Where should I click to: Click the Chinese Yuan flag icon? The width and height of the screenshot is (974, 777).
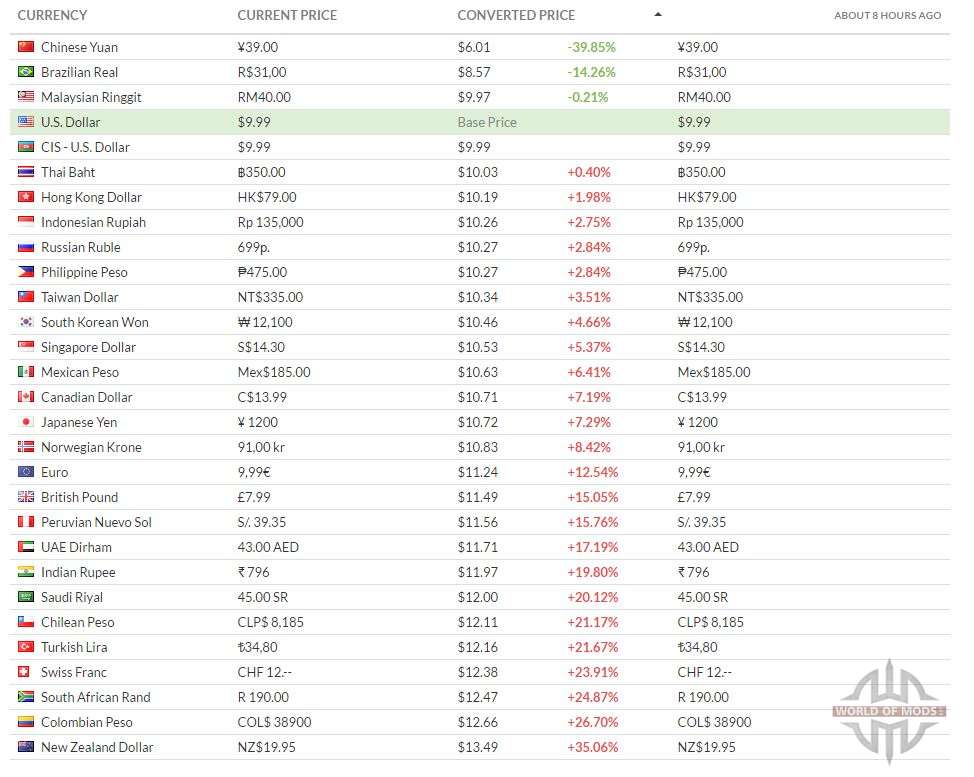[26, 47]
